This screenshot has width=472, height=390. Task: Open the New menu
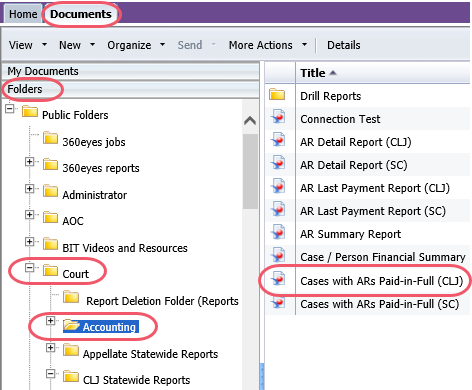(x=77, y=45)
